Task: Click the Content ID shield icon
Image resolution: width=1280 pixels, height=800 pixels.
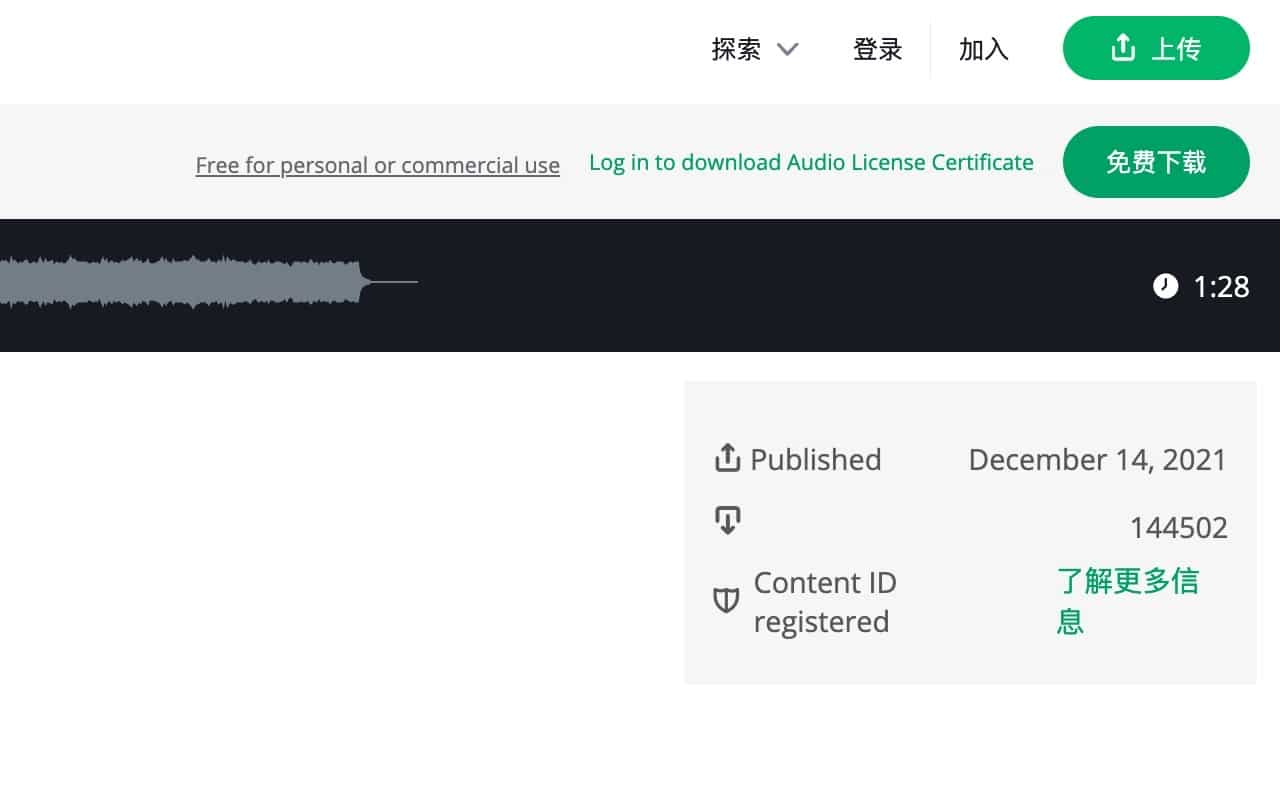Action: [725, 601]
